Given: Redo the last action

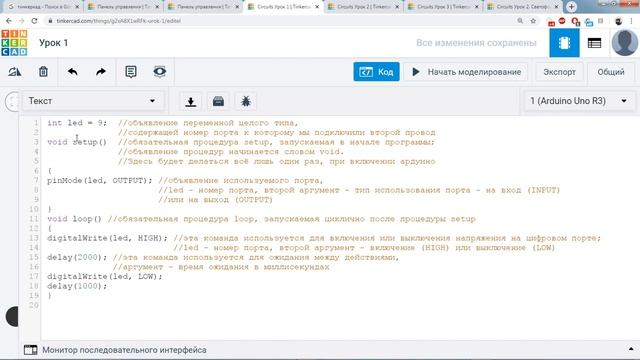Looking at the screenshot, I should pyautogui.click(x=101, y=72).
